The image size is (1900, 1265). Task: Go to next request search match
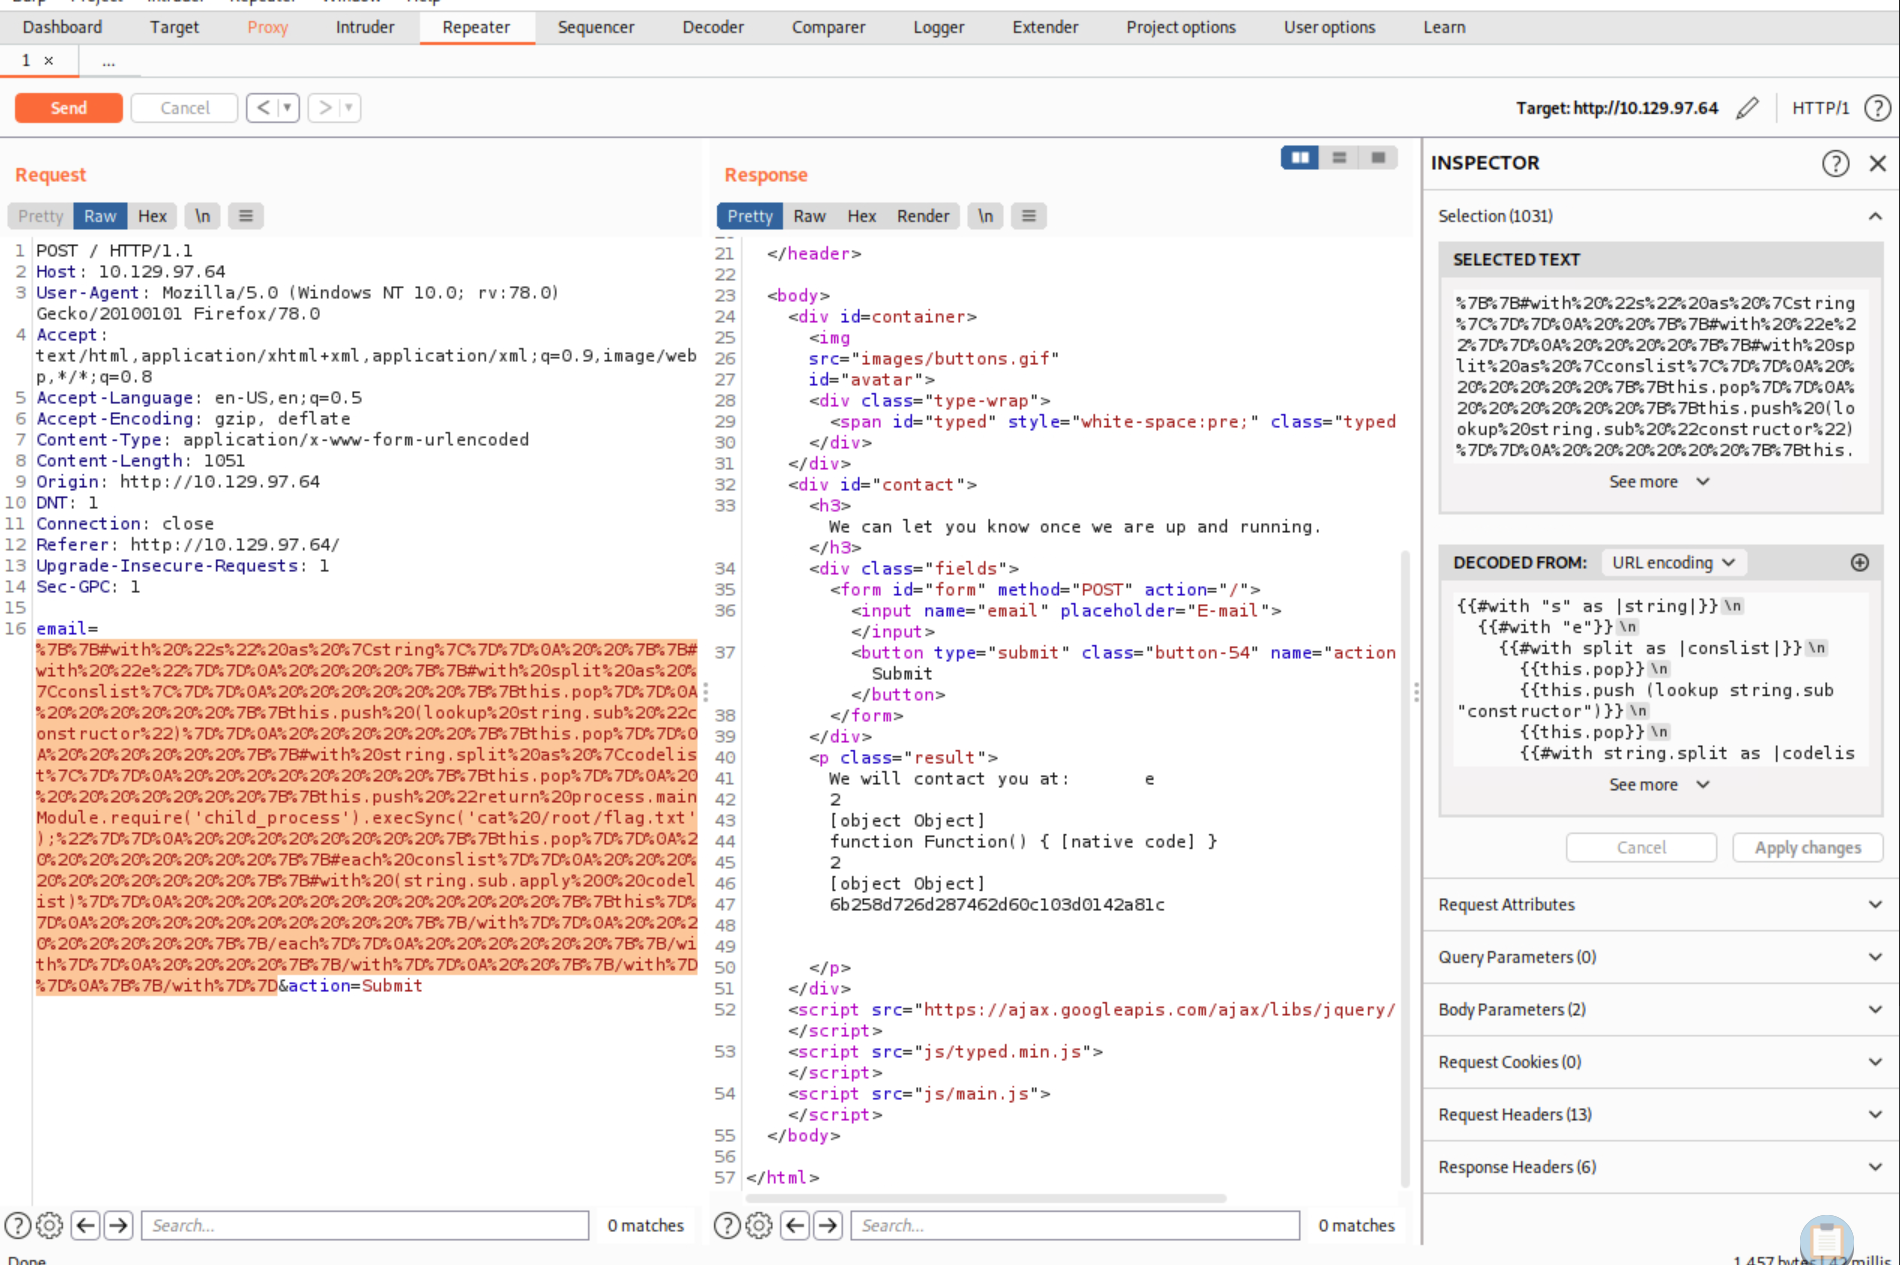[x=118, y=1225]
